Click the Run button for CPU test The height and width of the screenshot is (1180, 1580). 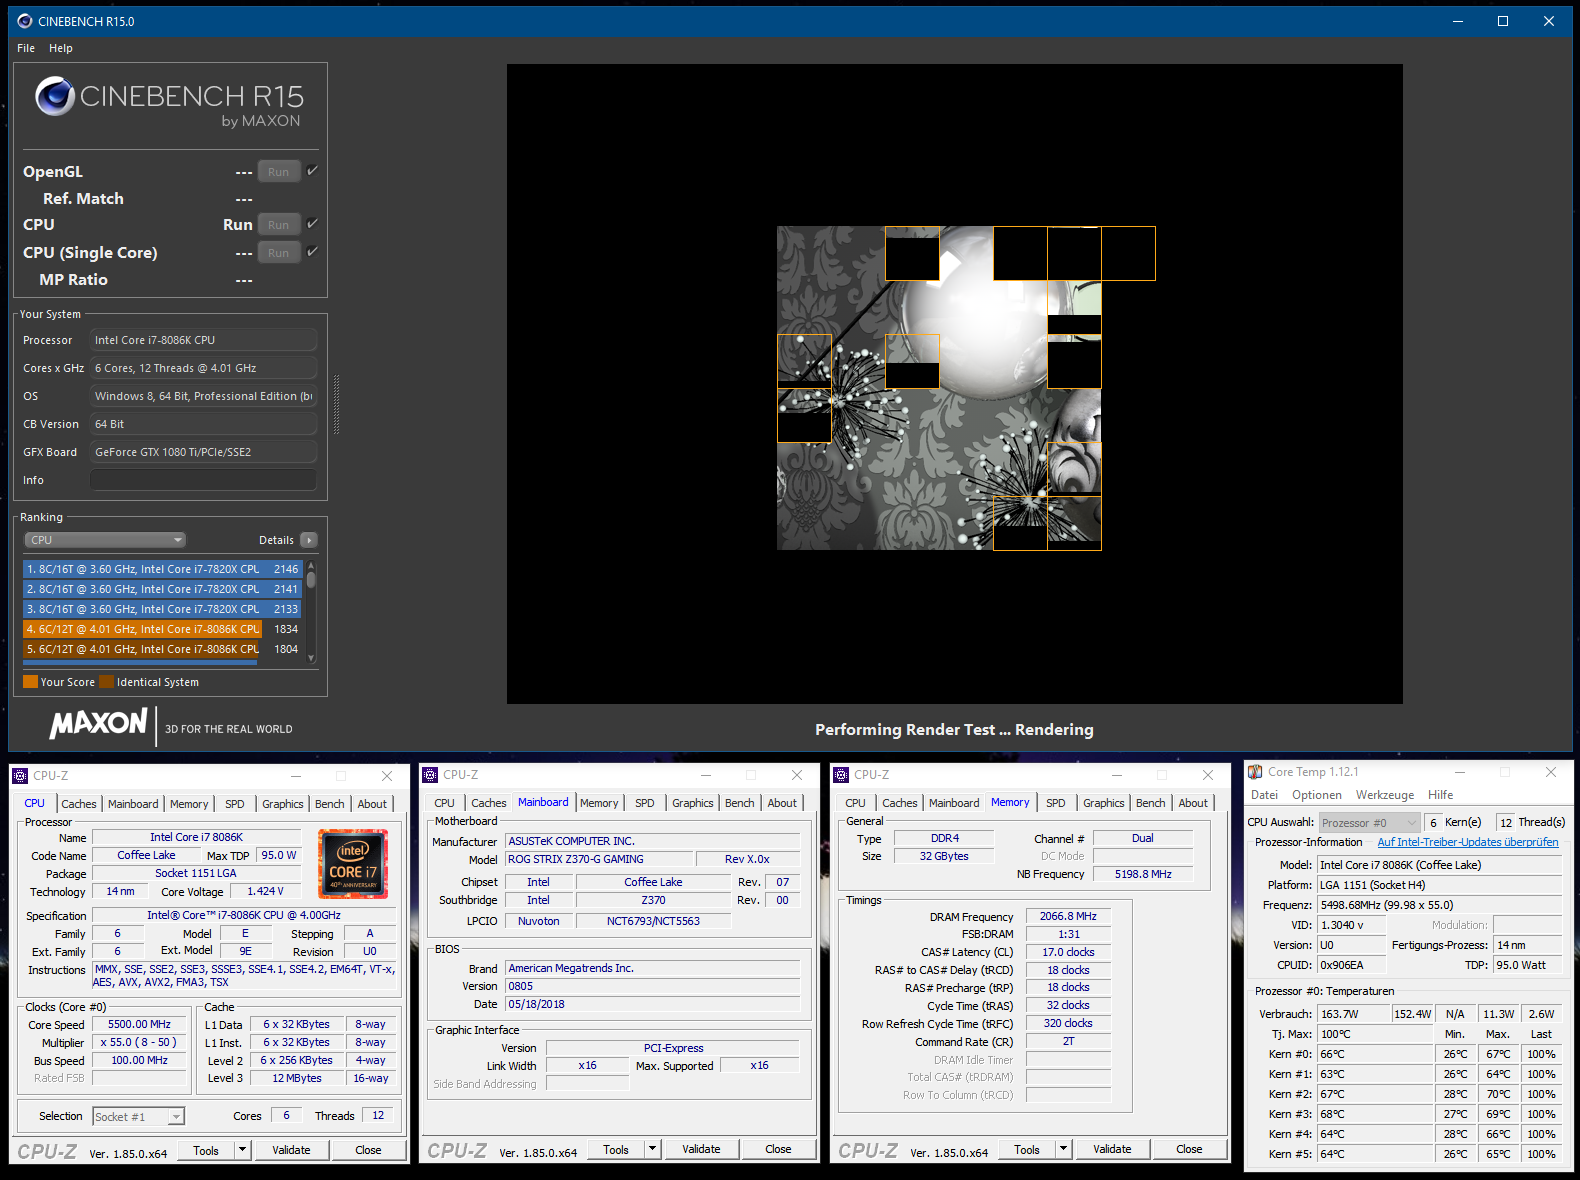point(278,225)
